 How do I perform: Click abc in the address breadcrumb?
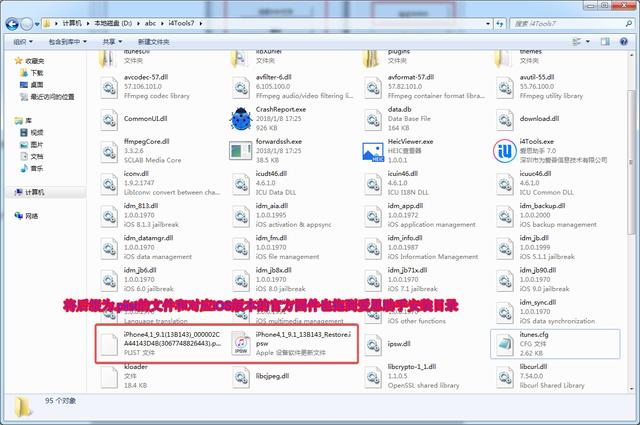pos(150,23)
